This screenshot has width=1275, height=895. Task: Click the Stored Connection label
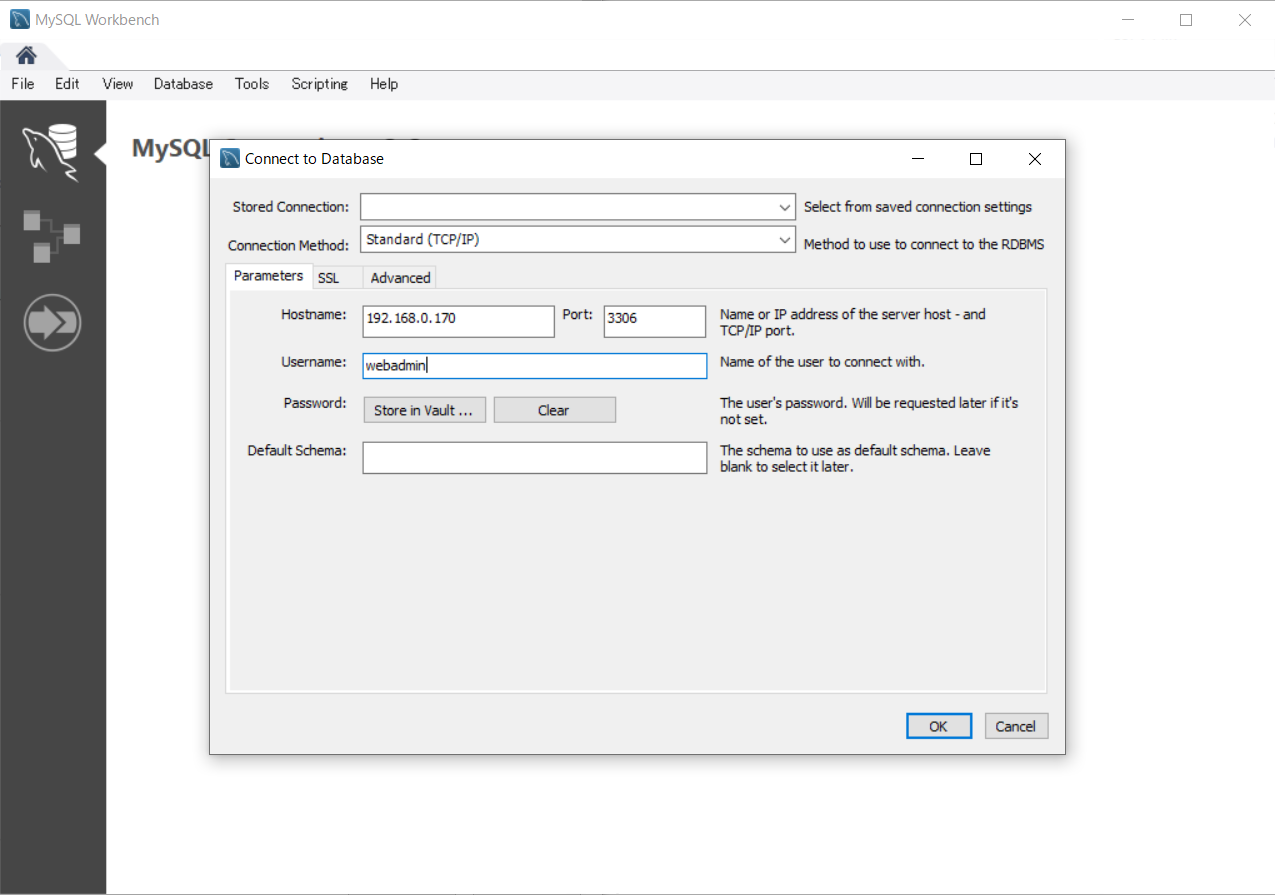coord(291,207)
